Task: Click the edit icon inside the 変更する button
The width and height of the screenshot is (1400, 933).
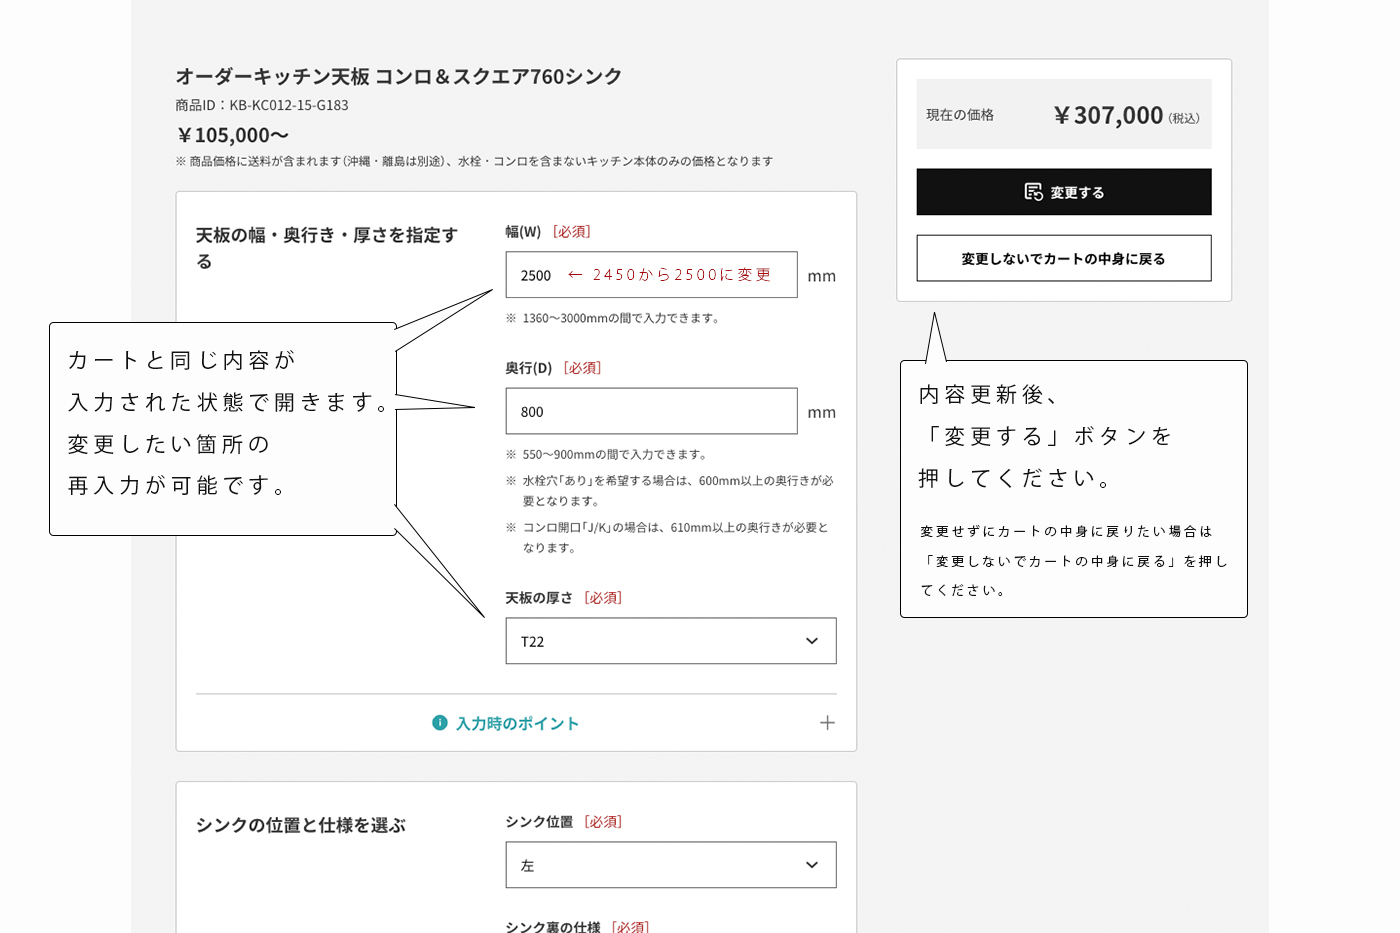Action: point(1033,192)
